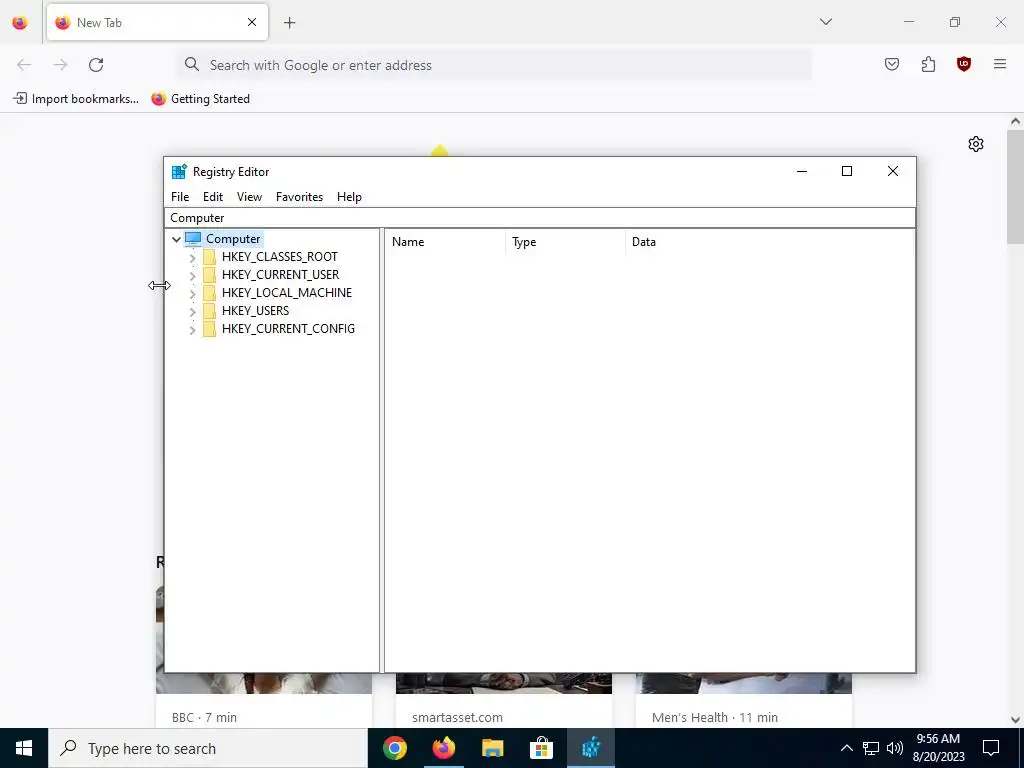Open Getting Started bookmark
The image size is (1024, 768).
click(200, 99)
